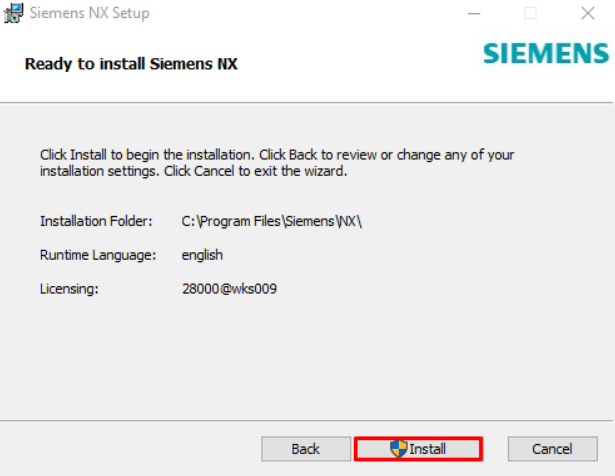Image resolution: width=615 pixels, height=476 pixels.
Task: Click the Runtime Language label
Action: tap(98, 255)
